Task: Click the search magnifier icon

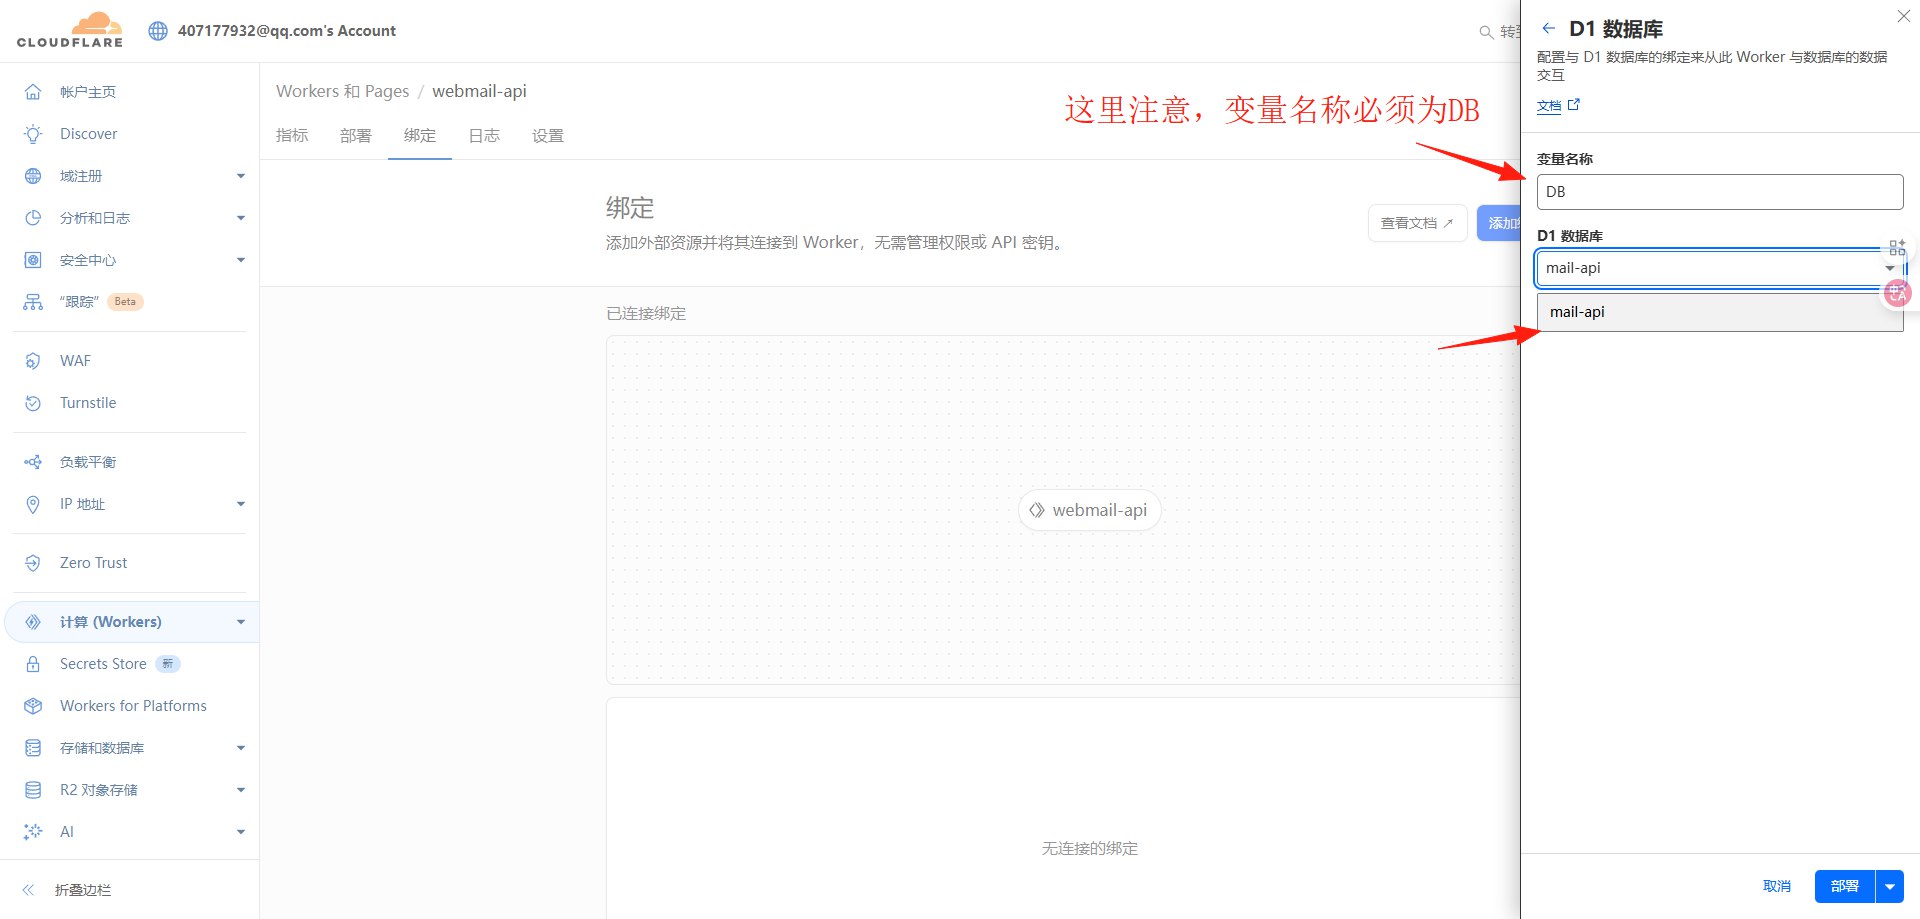Action: [x=1486, y=31]
